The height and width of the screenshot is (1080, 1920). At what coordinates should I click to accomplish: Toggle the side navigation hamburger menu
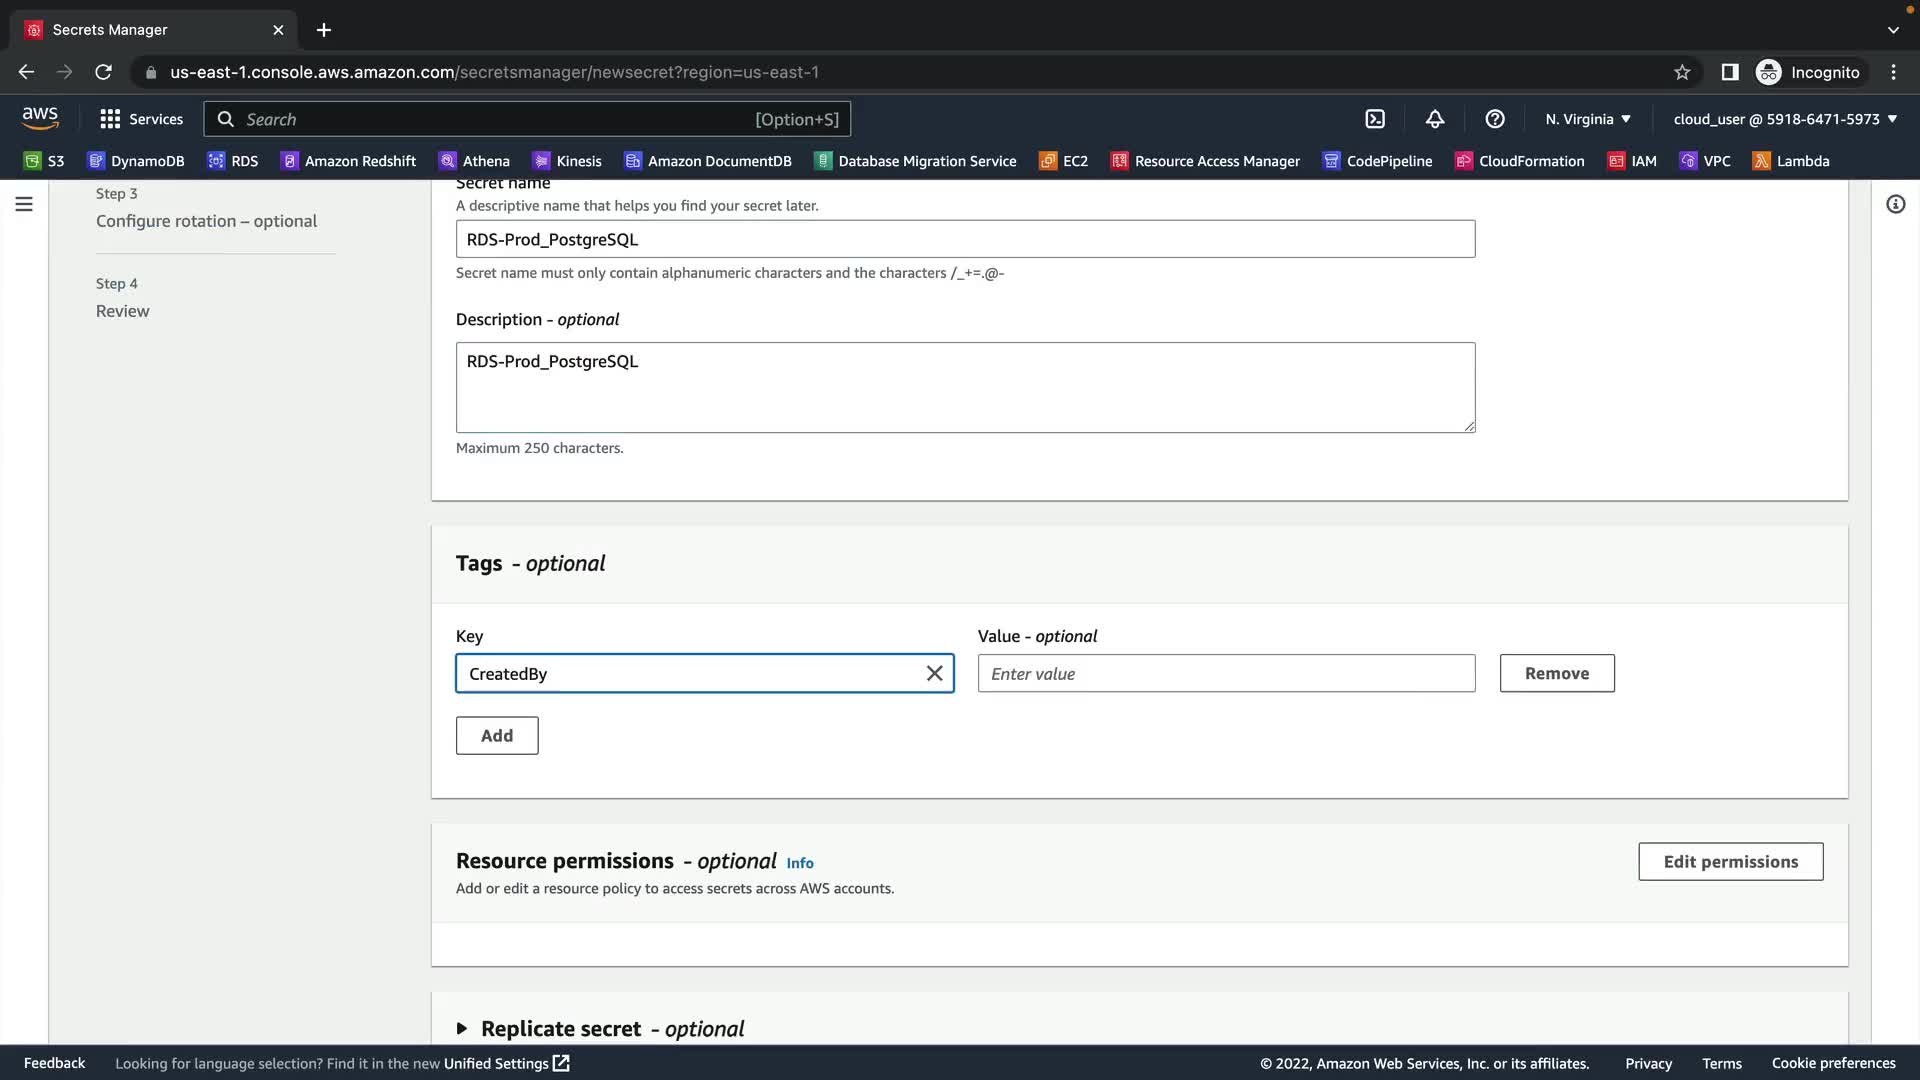[24, 205]
